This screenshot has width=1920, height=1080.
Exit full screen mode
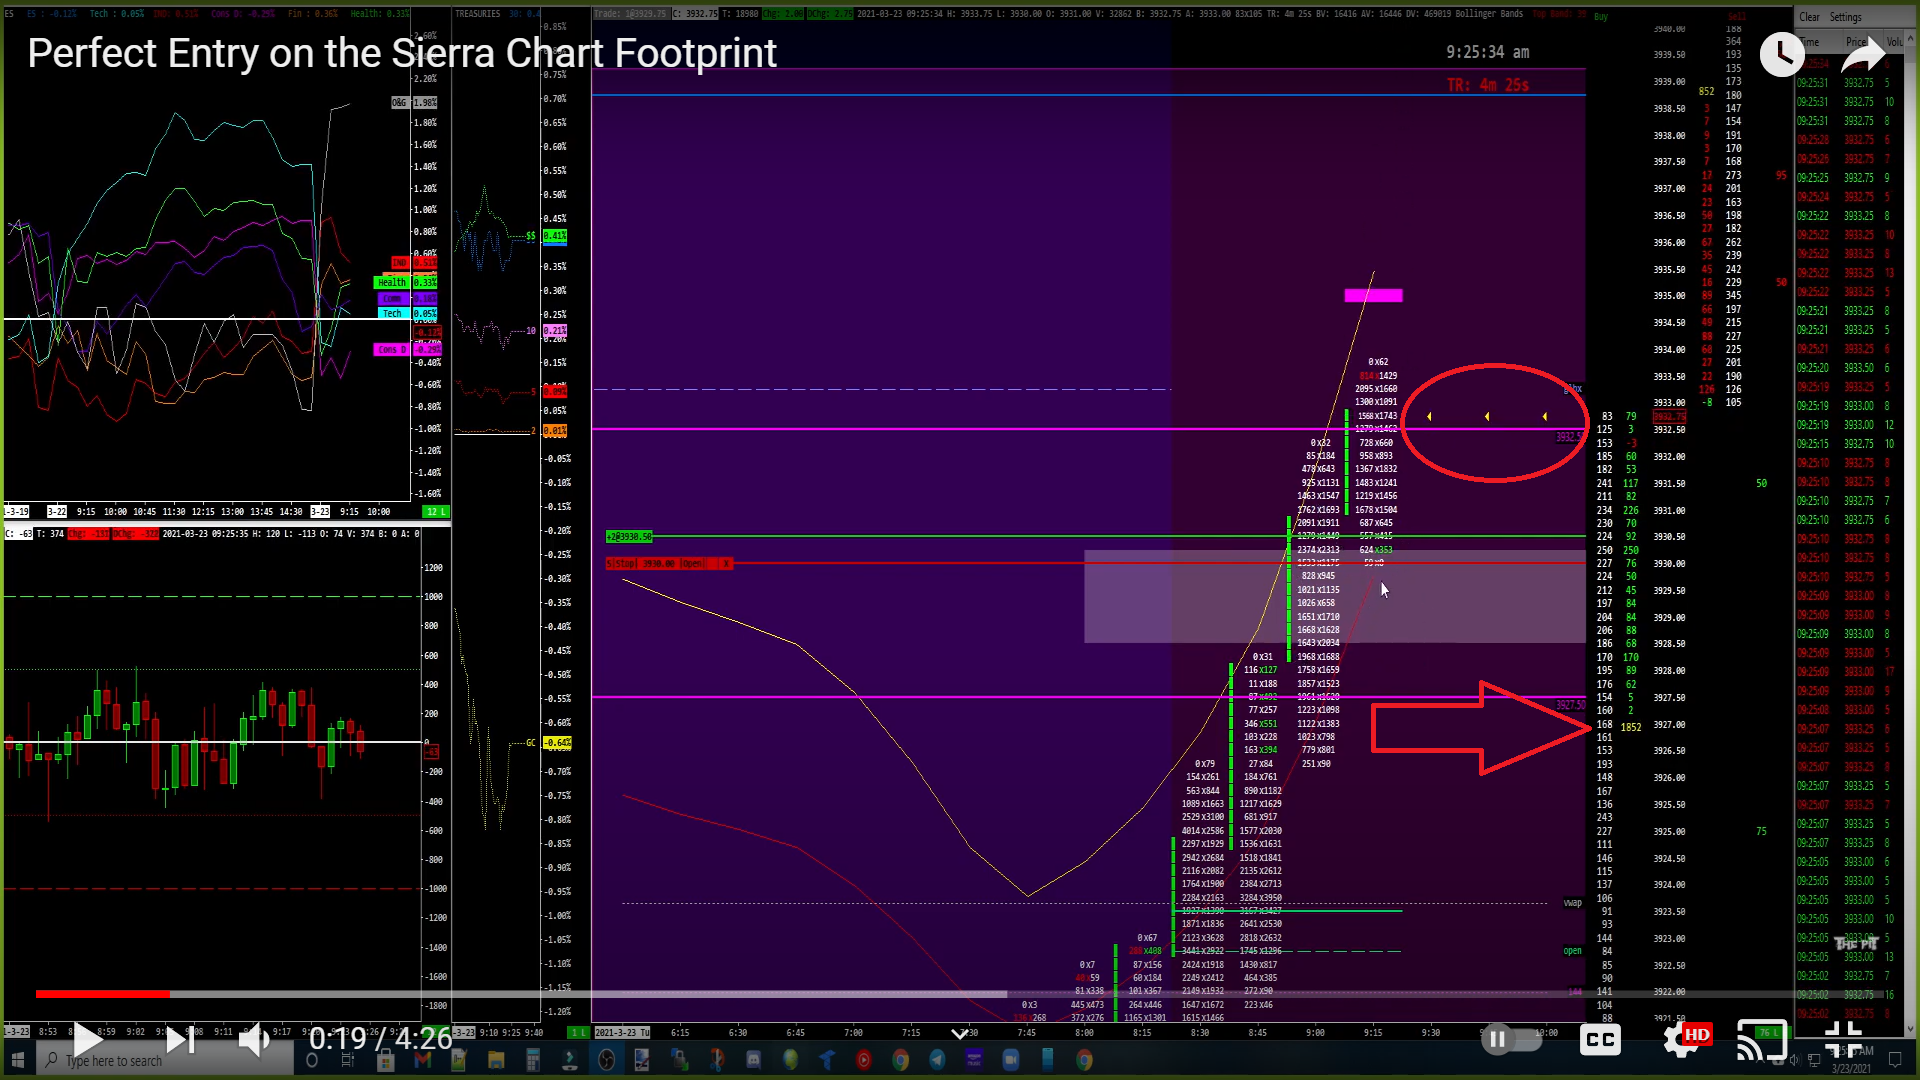tap(1843, 1040)
